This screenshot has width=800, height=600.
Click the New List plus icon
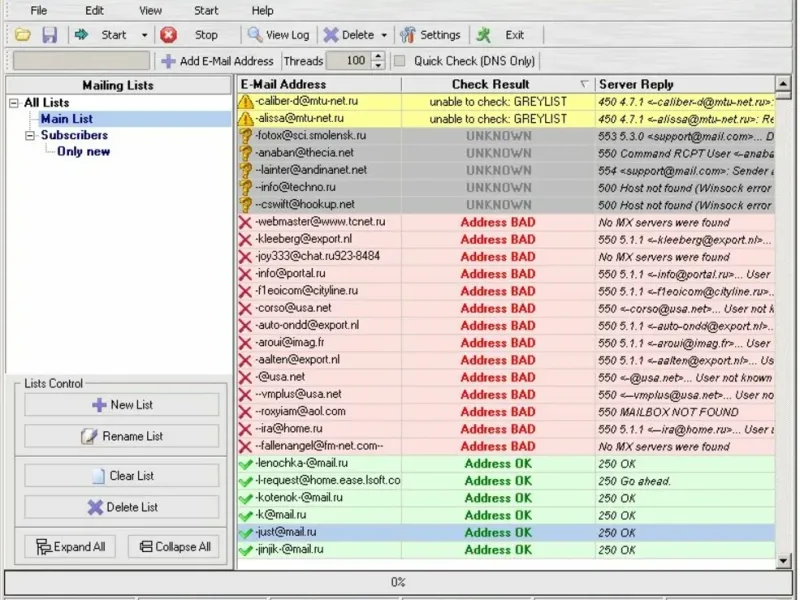(x=99, y=405)
